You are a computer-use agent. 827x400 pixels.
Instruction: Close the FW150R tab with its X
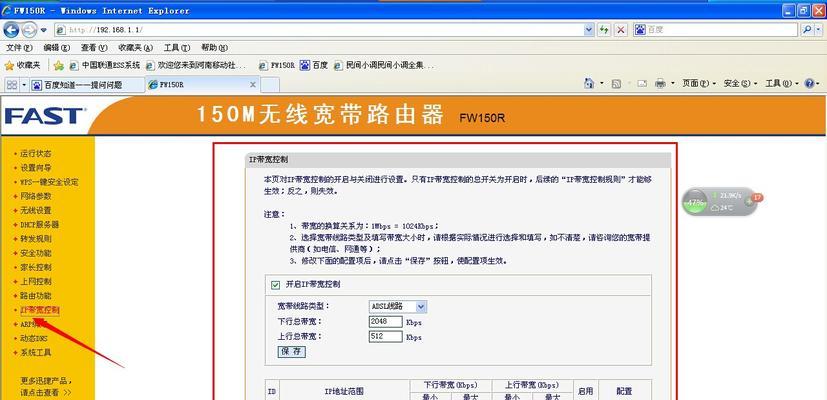(253, 84)
